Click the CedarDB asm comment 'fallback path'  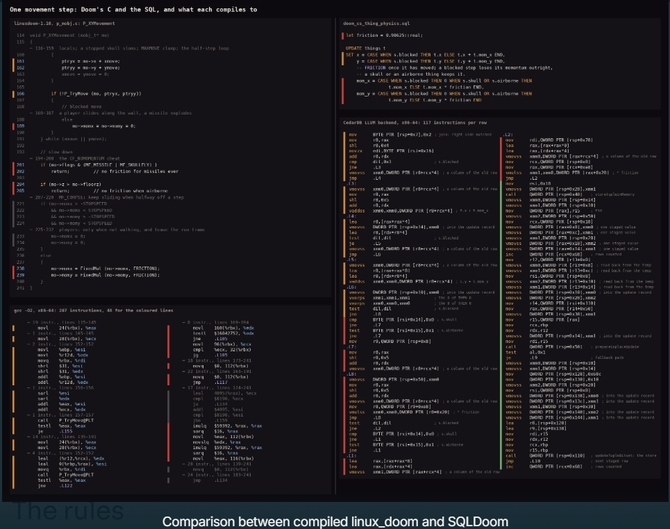(x=609, y=358)
